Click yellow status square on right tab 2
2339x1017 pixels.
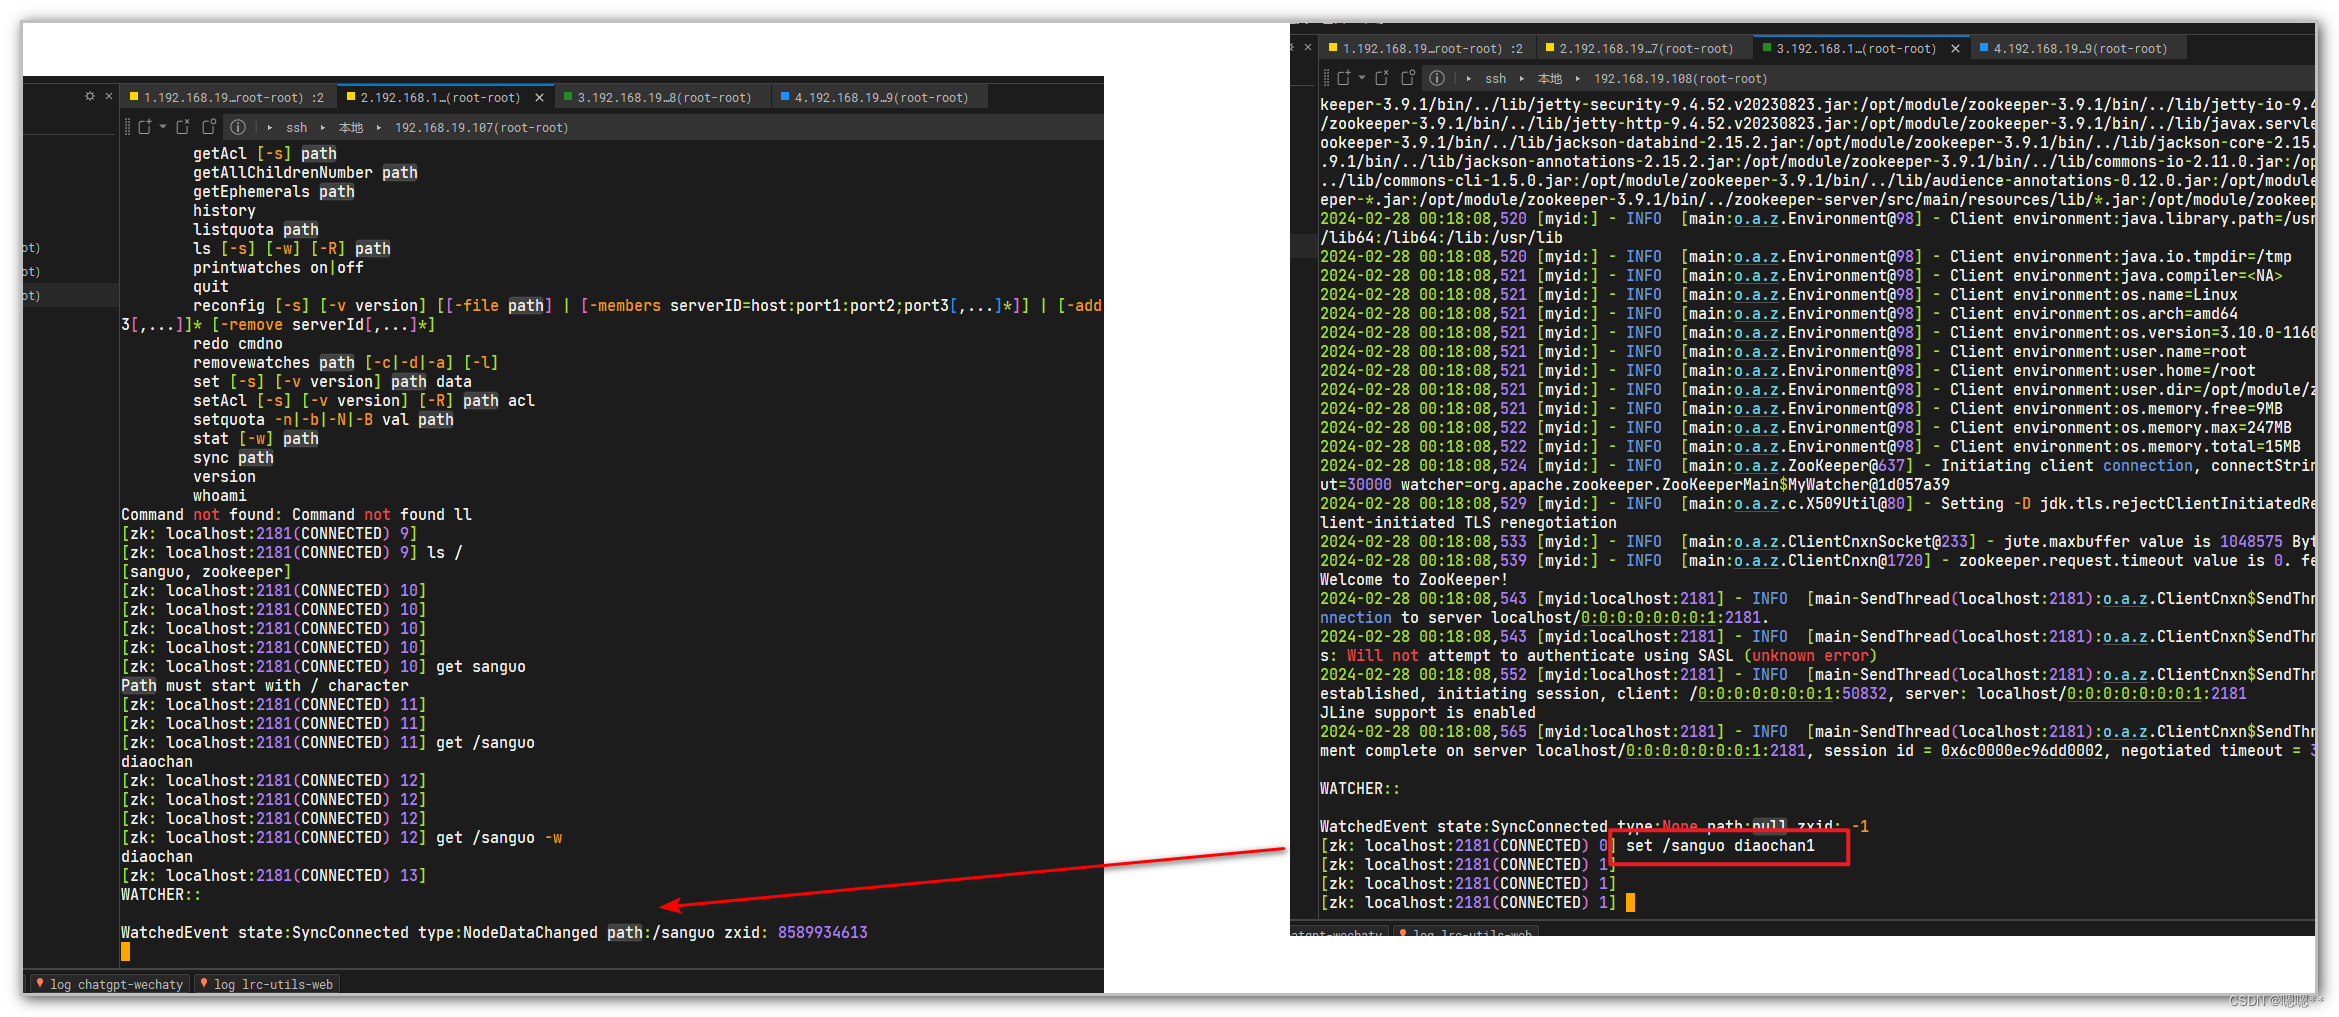(x=1550, y=48)
